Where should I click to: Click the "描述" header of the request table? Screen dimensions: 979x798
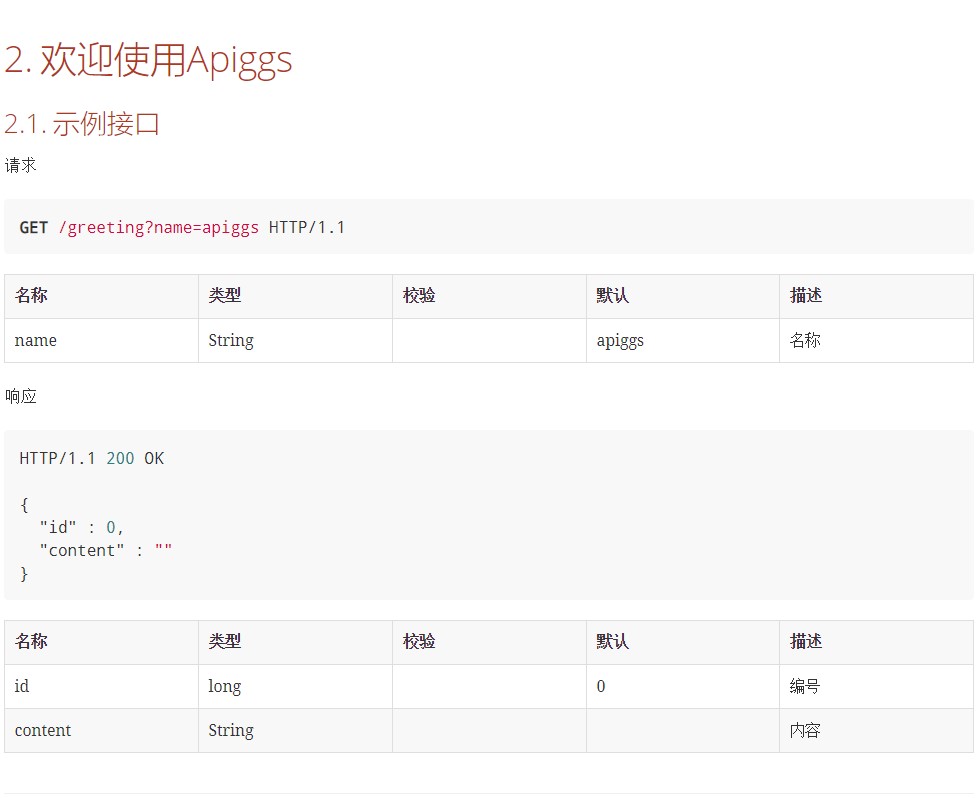(x=805, y=295)
